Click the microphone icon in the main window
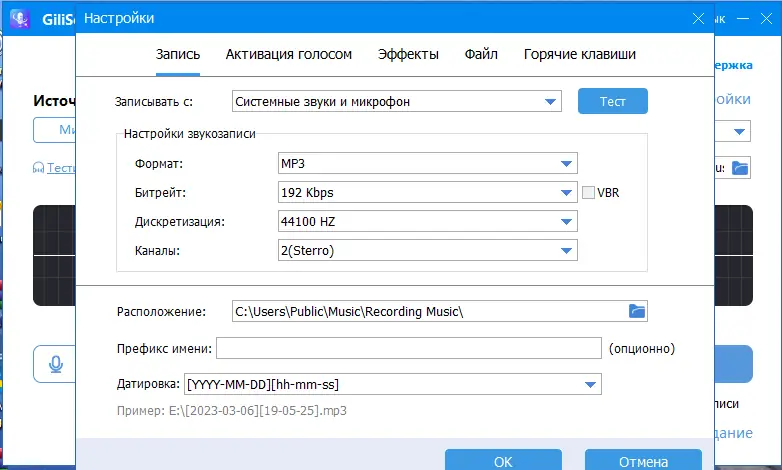The width and height of the screenshot is (782, 470). 55,365
